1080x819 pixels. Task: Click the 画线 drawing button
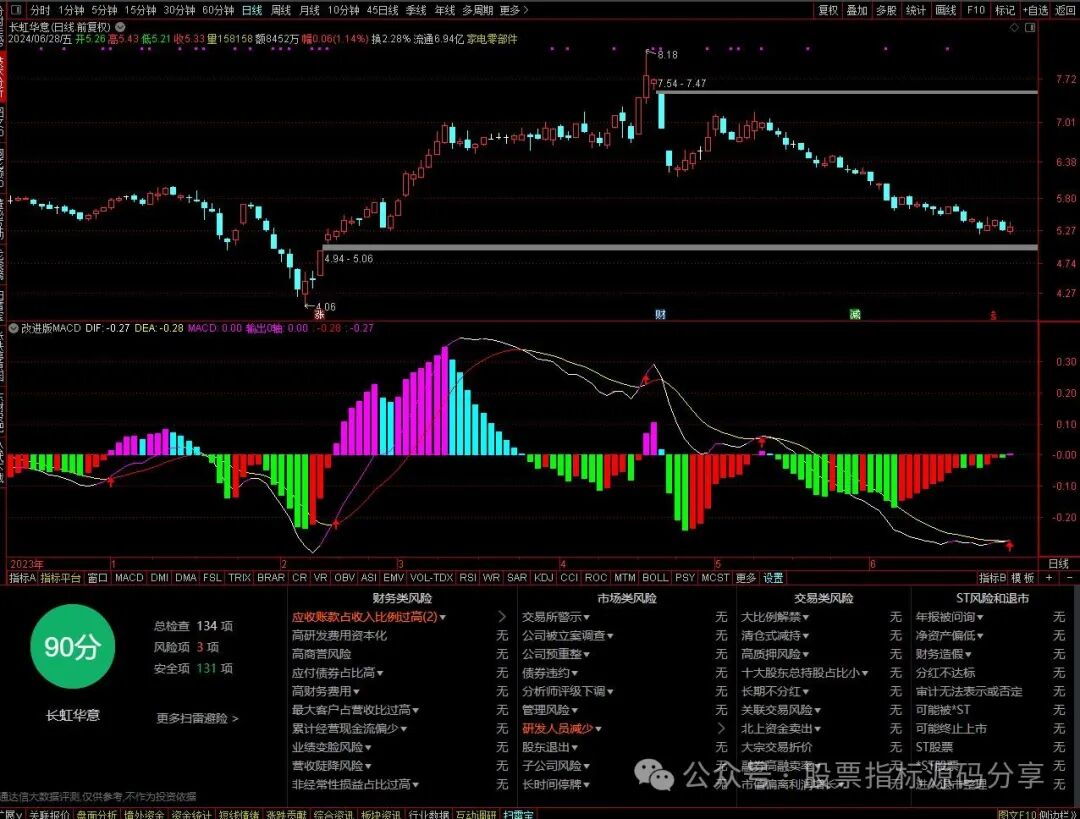(x=946, y=10)
